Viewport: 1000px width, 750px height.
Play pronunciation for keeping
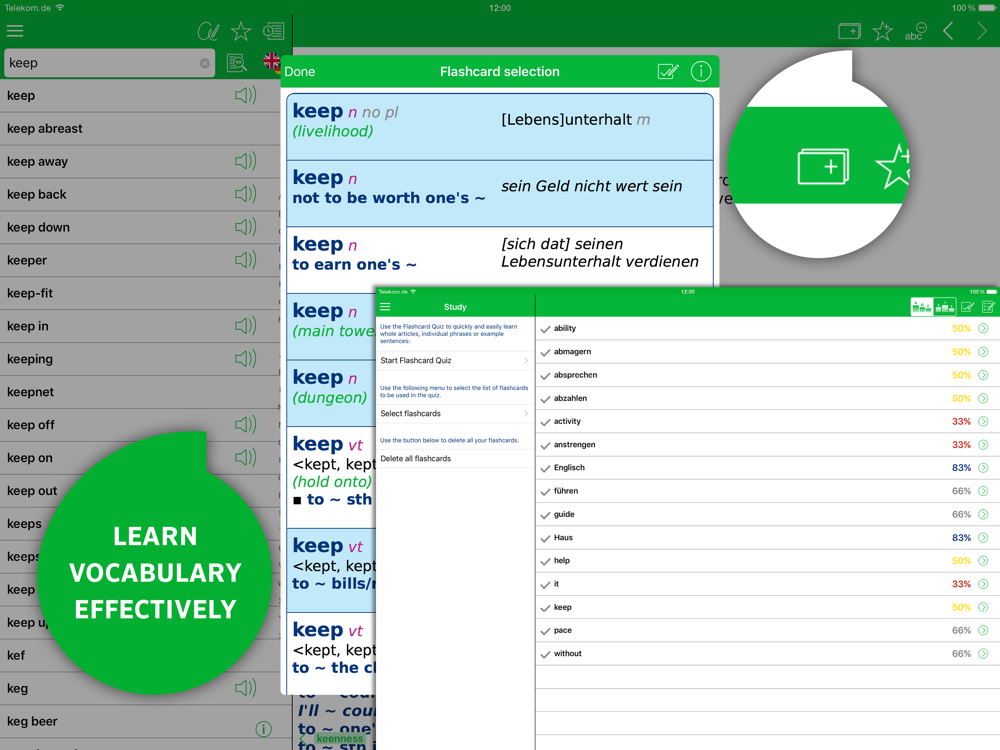(246, 358)
